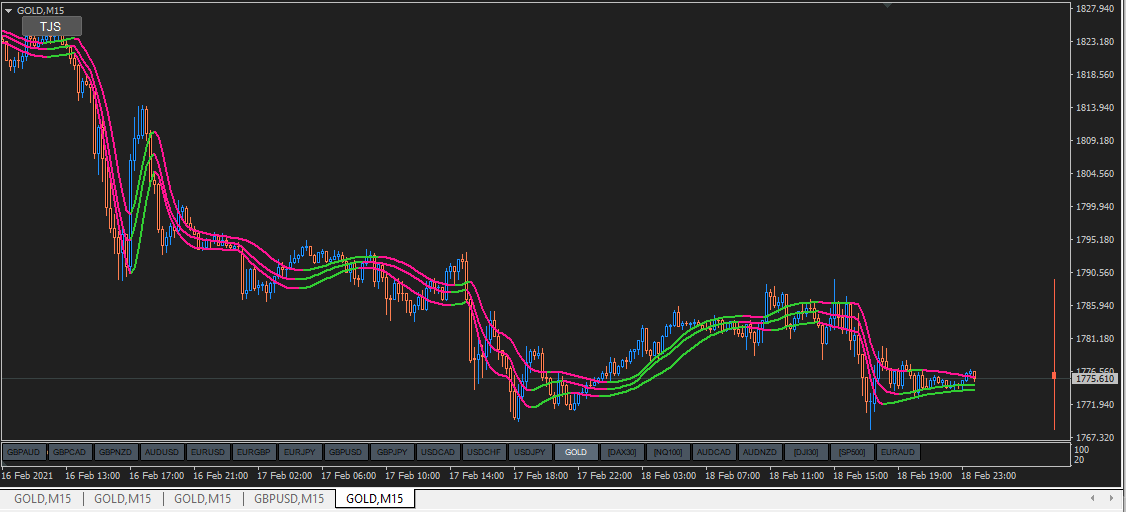Screen dimensions: 1126x512
Task: Click the 1827.940 price scale label
Action: pyautogui.click(x=1094, y=9)
